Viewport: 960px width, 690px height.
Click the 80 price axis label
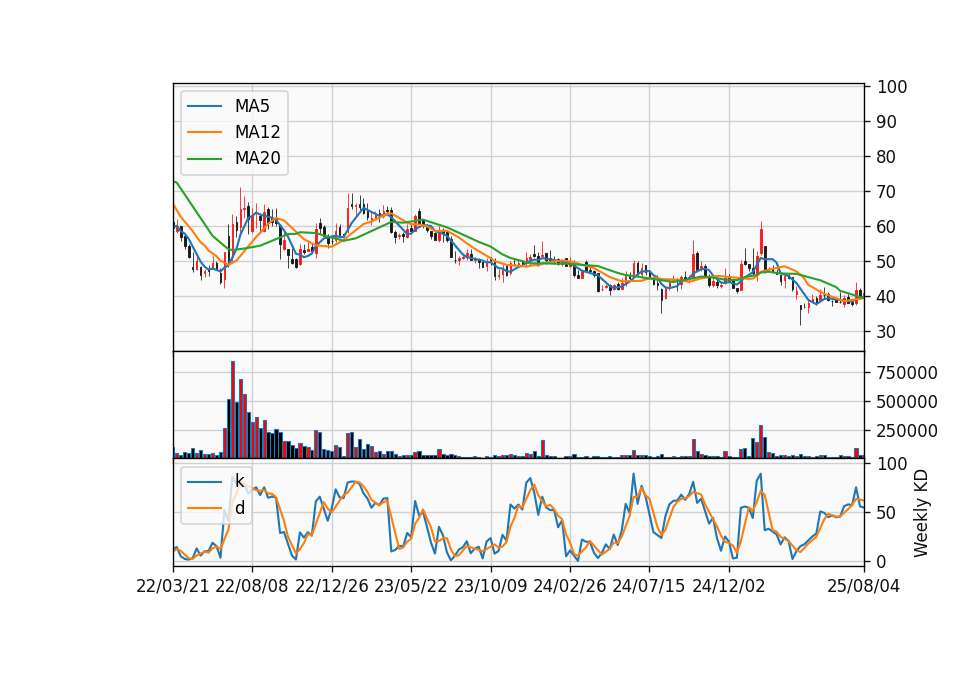[887, 157]
